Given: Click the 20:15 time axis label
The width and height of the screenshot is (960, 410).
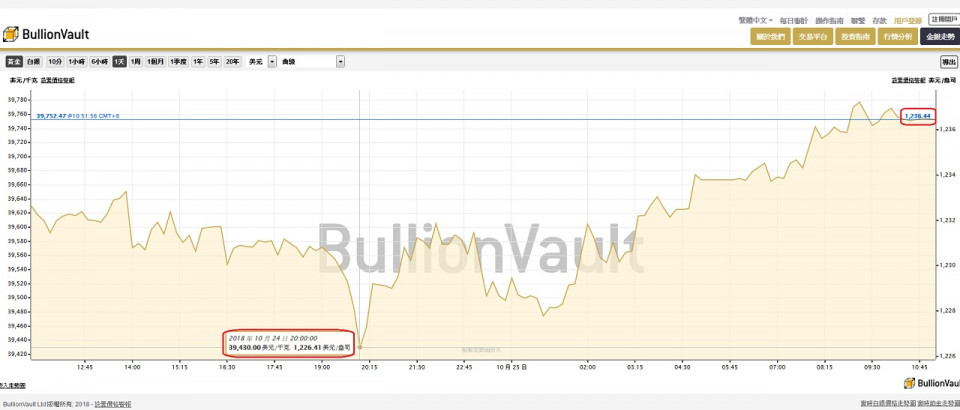Looking at the screenshot, I should coord(369,367).
